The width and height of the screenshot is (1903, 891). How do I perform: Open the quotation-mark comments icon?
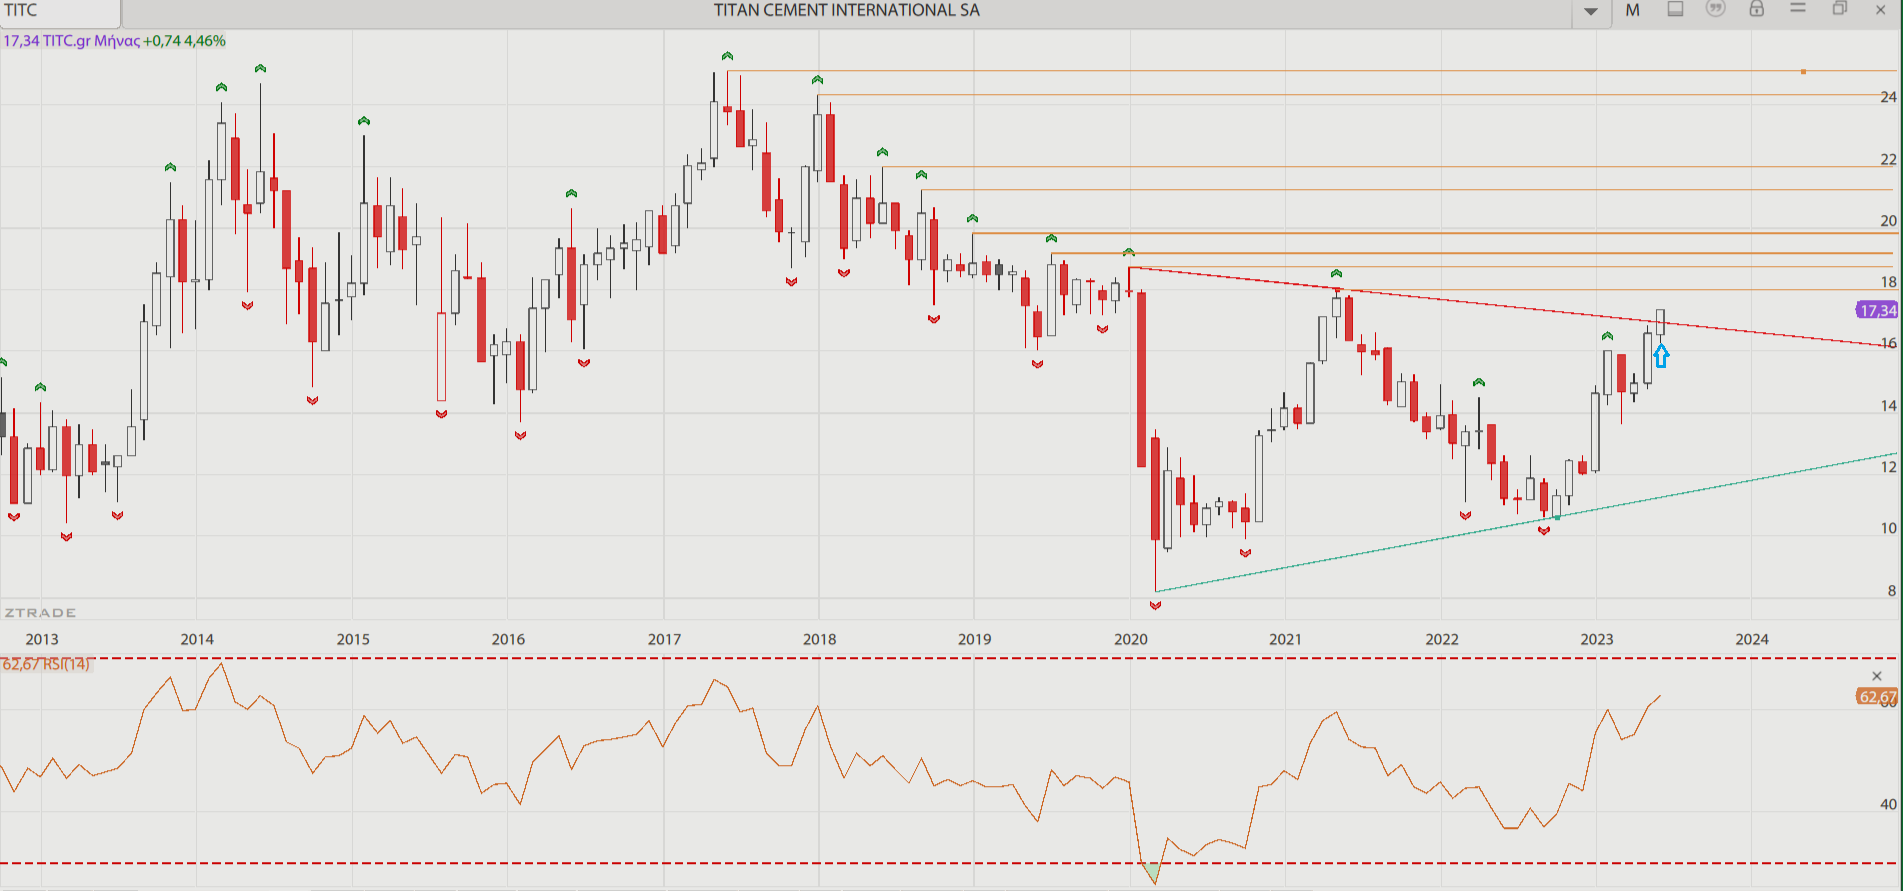click(x=1716, y=9)
